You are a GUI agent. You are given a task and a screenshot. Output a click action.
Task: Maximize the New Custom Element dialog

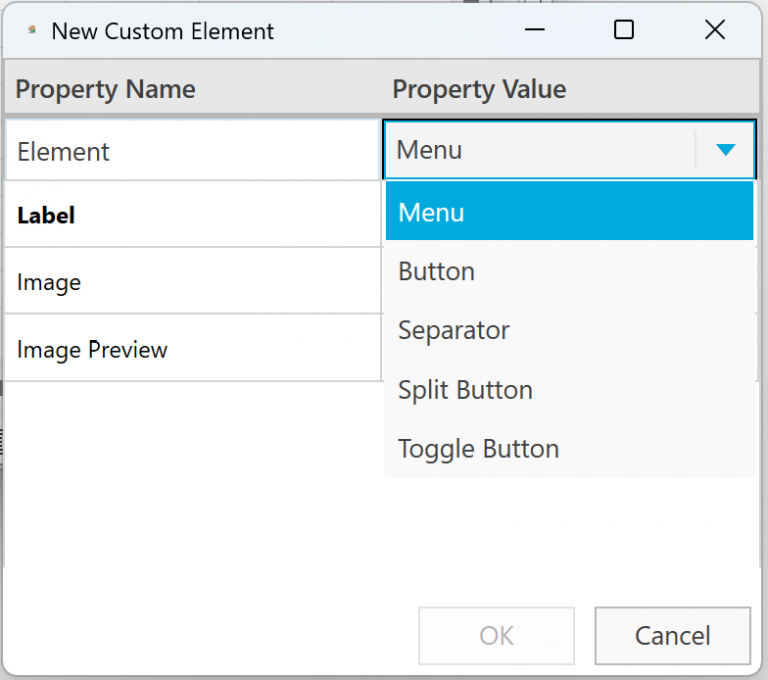[624, 30]
